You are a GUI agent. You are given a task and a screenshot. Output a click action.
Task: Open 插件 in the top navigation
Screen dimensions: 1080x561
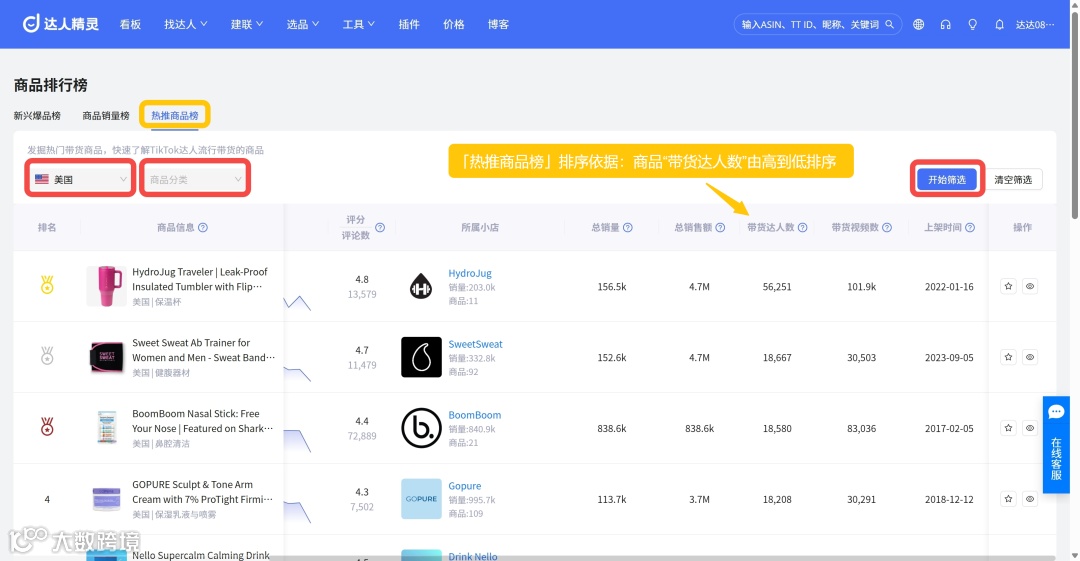(x=409, y=24)
